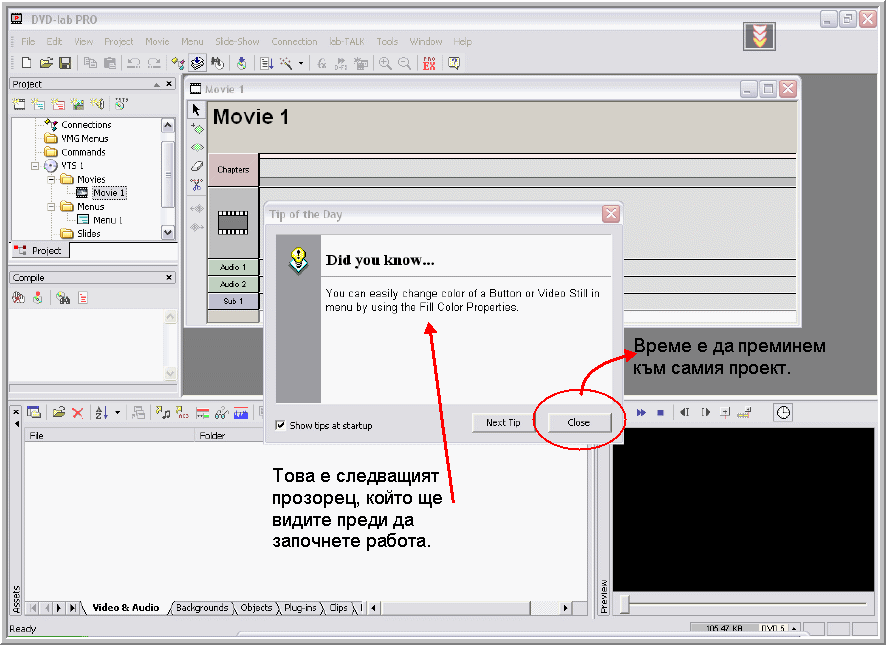This screenshot has height=645, width=886.
Task: Click the Sub 1 track label
Action: pos(233,301)
